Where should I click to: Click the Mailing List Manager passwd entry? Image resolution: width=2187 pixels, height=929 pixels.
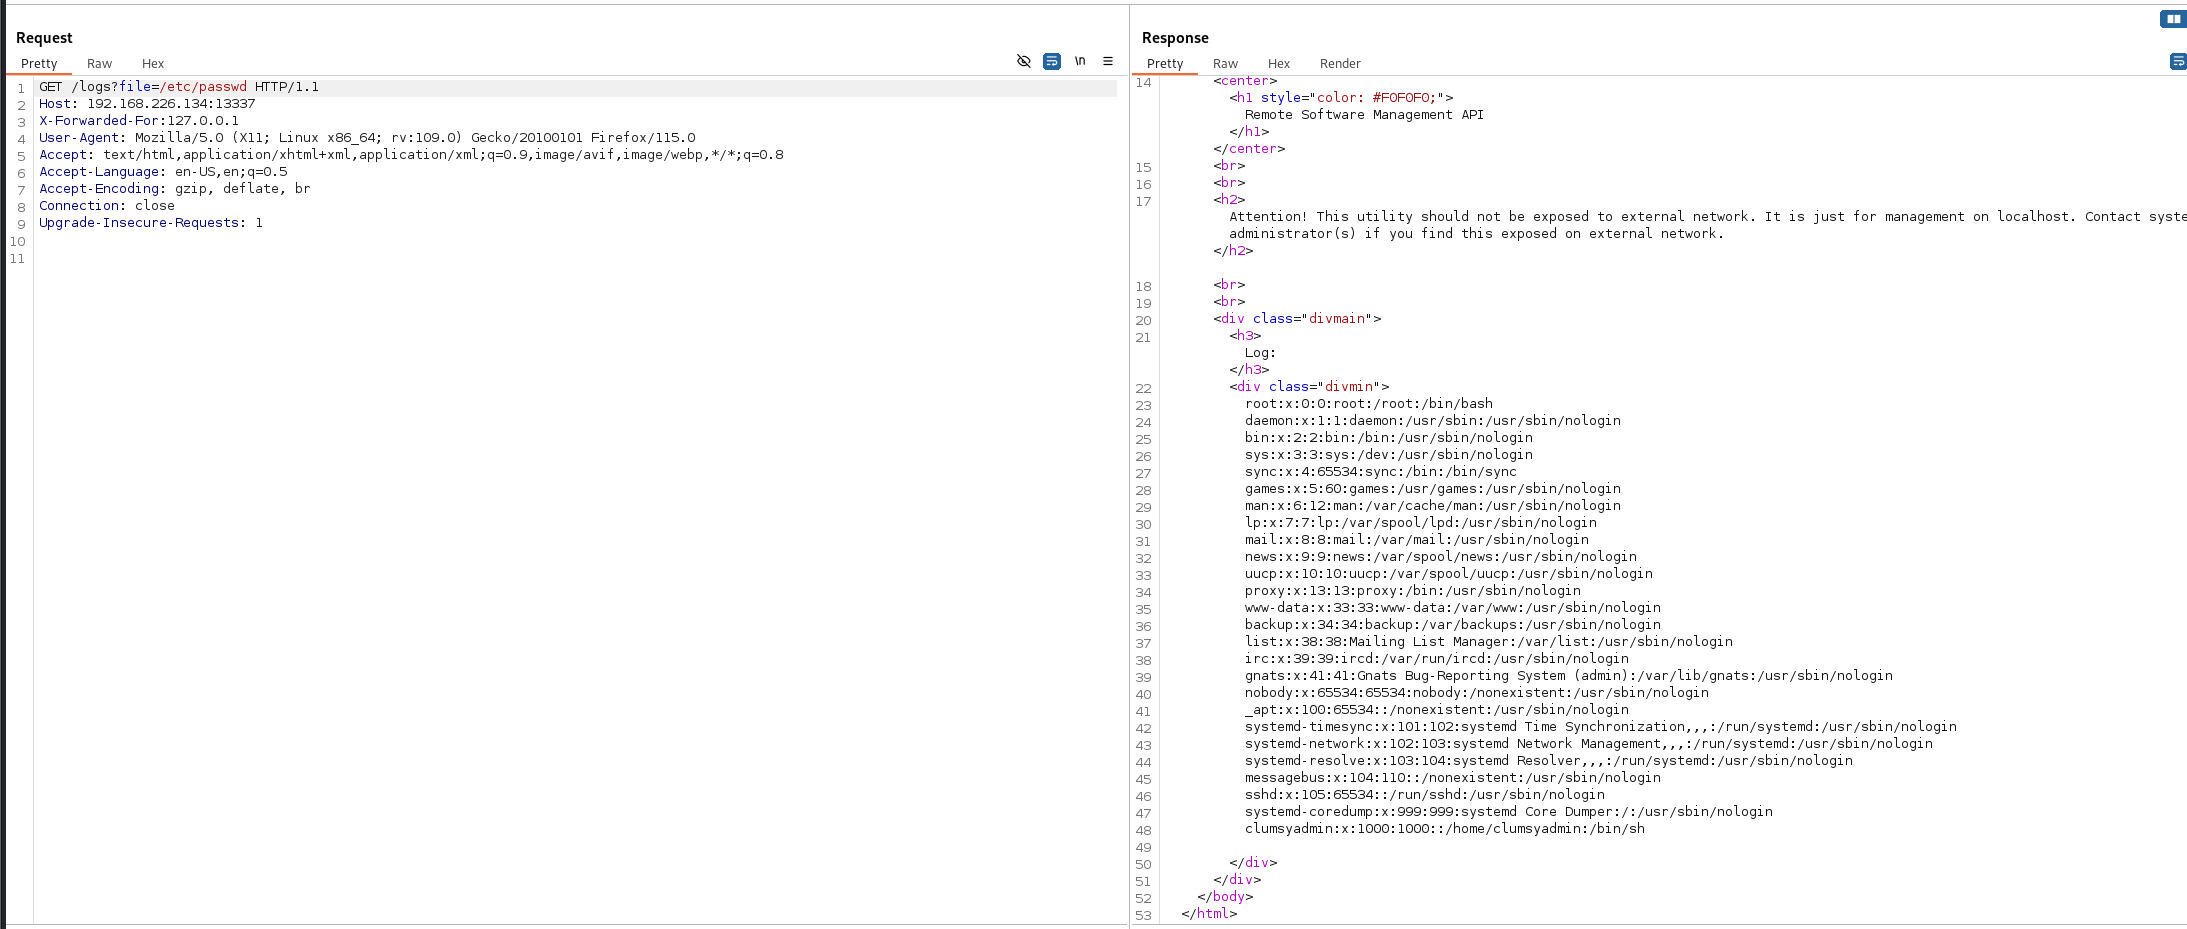pos(1489,642)
